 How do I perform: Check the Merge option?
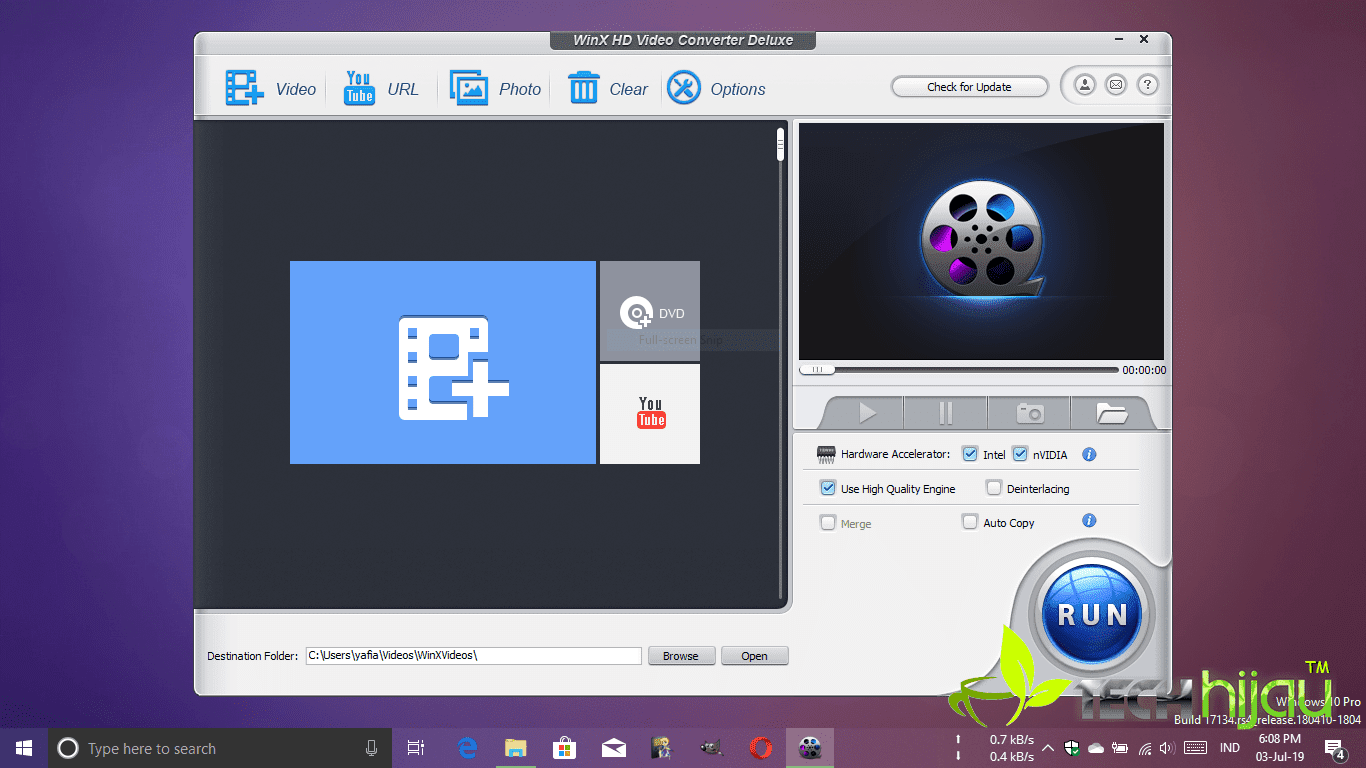[x=828, y=522]
